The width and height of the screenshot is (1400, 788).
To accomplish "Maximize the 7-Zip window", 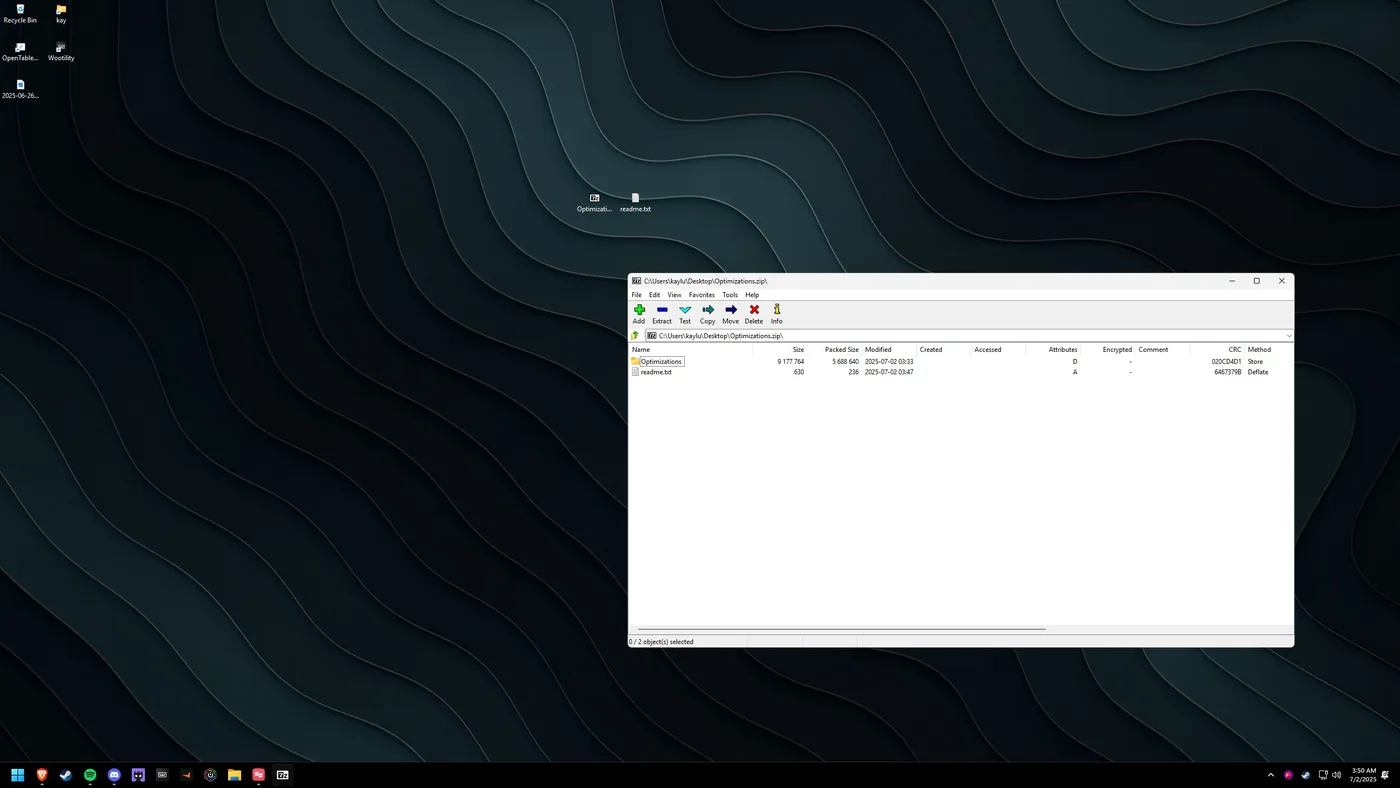I will pos(1257,281).
